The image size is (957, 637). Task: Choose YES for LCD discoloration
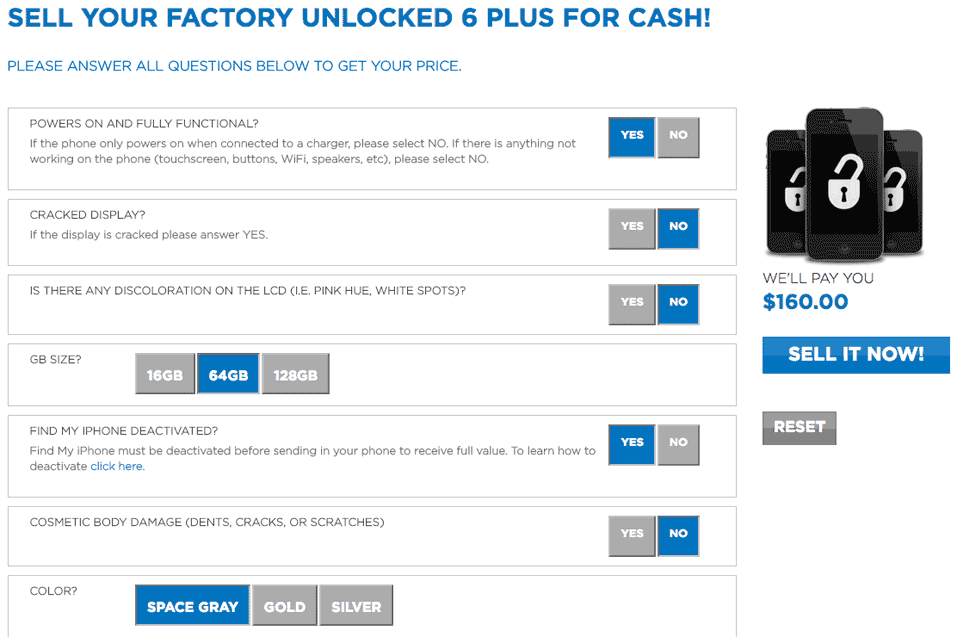tap(632, 304)
